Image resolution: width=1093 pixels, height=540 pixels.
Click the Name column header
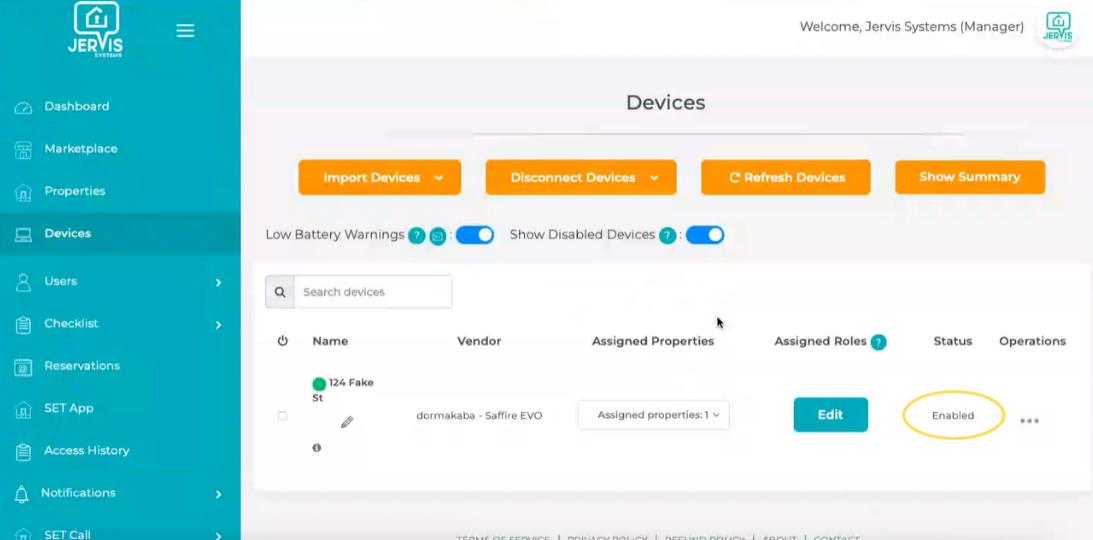pyautogui.click(x=330, y=341)
